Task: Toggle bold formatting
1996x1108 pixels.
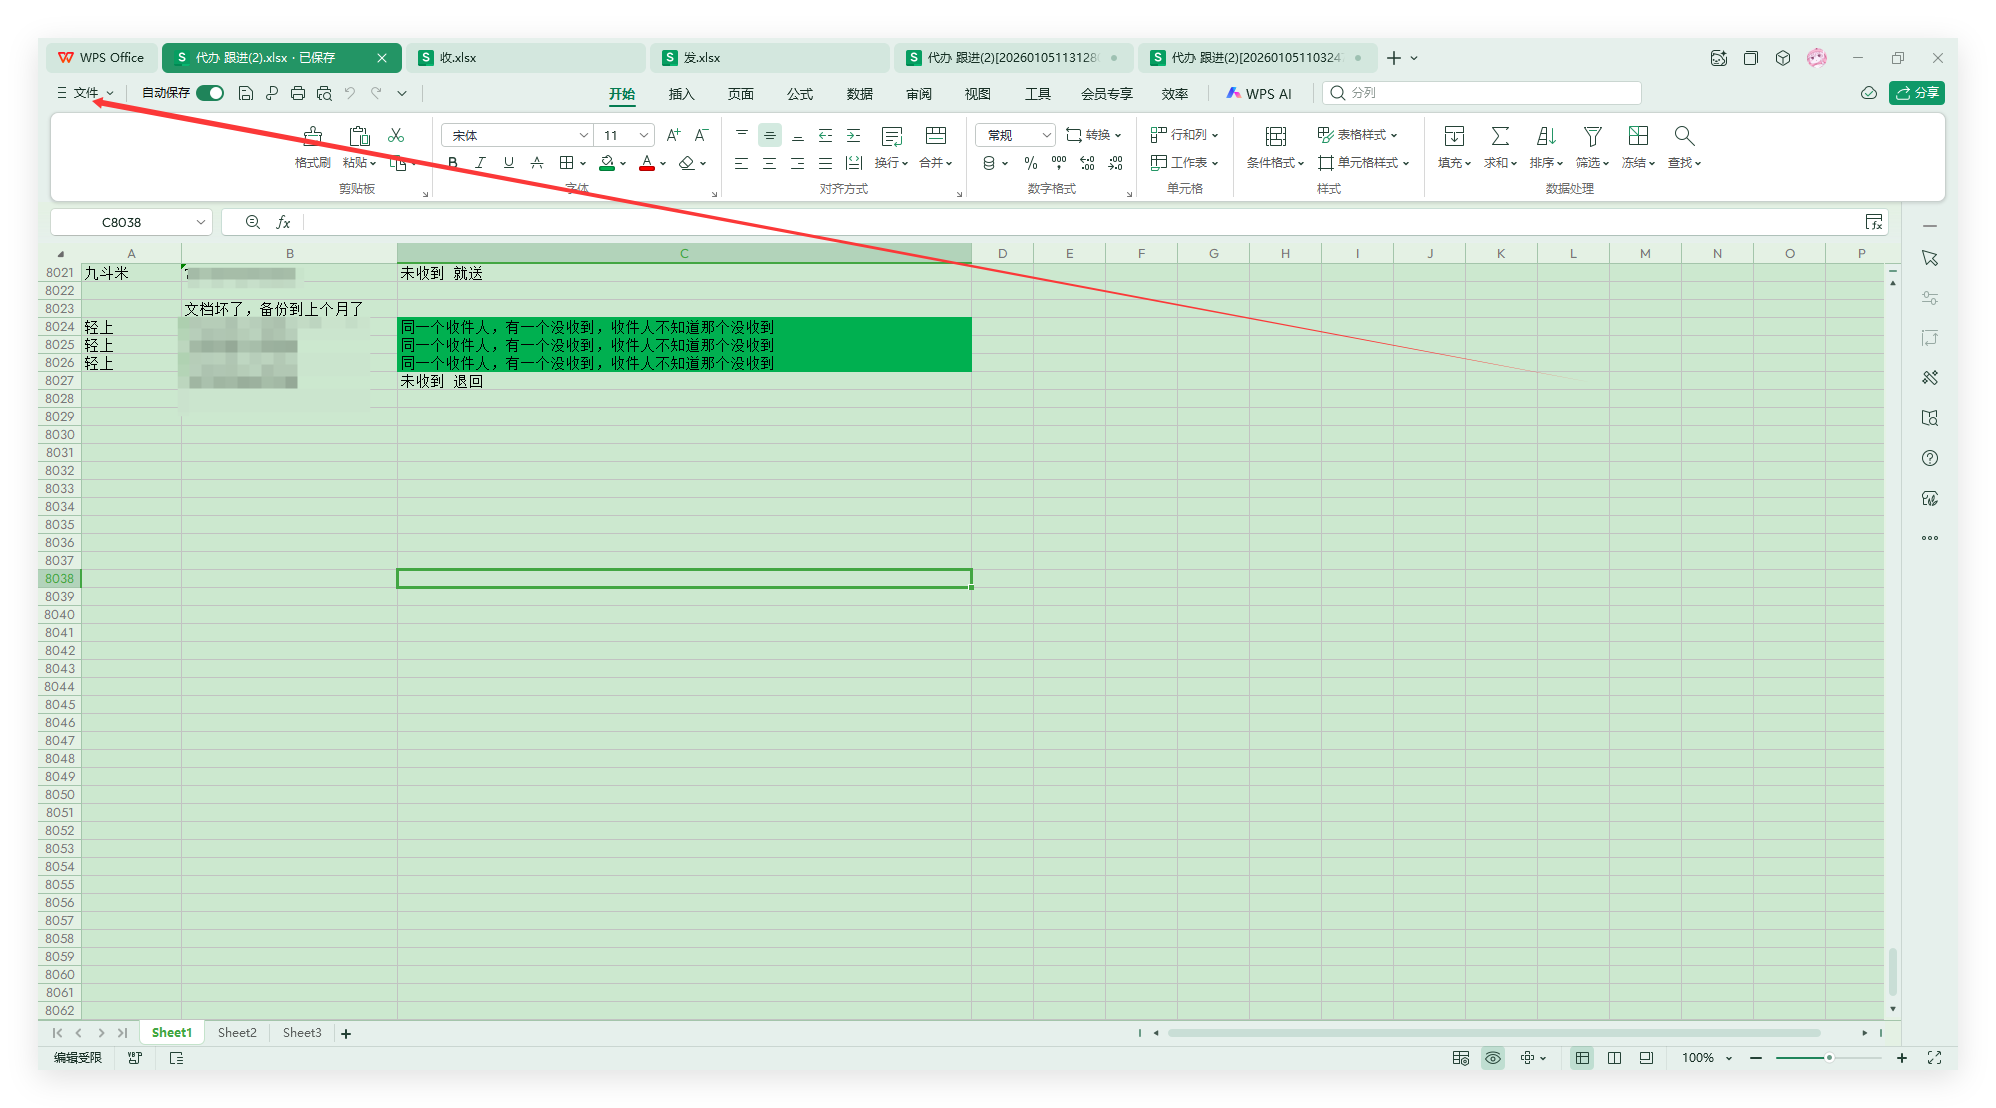Action: (x=453, y=163)
